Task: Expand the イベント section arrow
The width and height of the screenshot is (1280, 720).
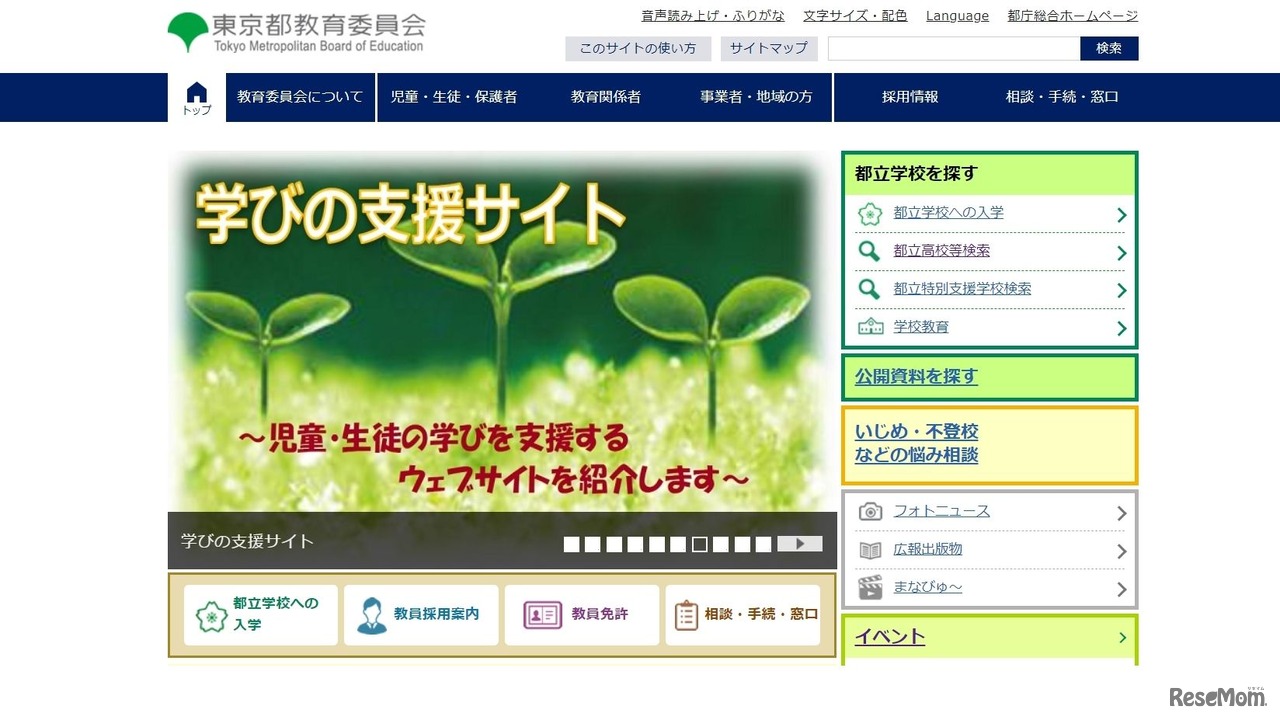Action: pos(1122,637)
